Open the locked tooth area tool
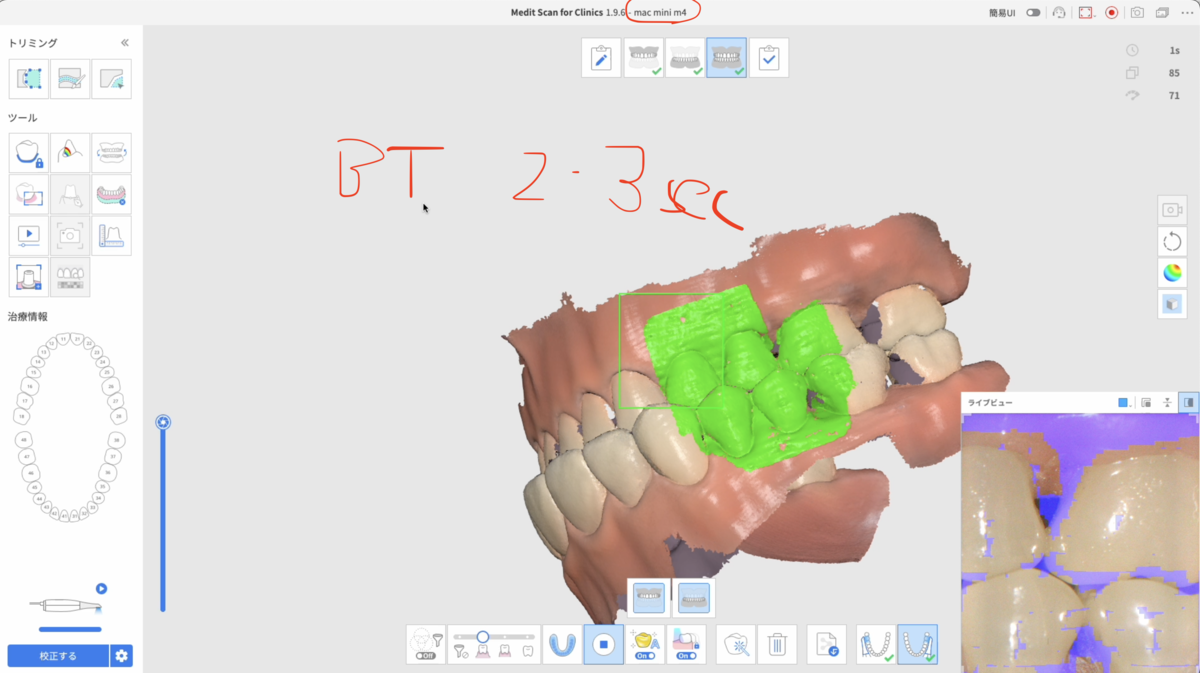 click(29, 153)
